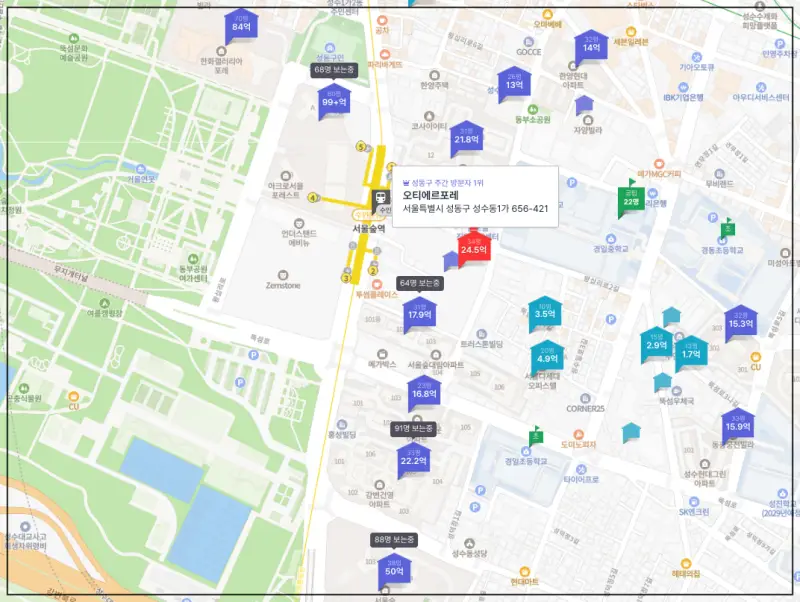Select the red 24.5억 marker
This screenshot has height=602, width=800.
pos(474,248)
